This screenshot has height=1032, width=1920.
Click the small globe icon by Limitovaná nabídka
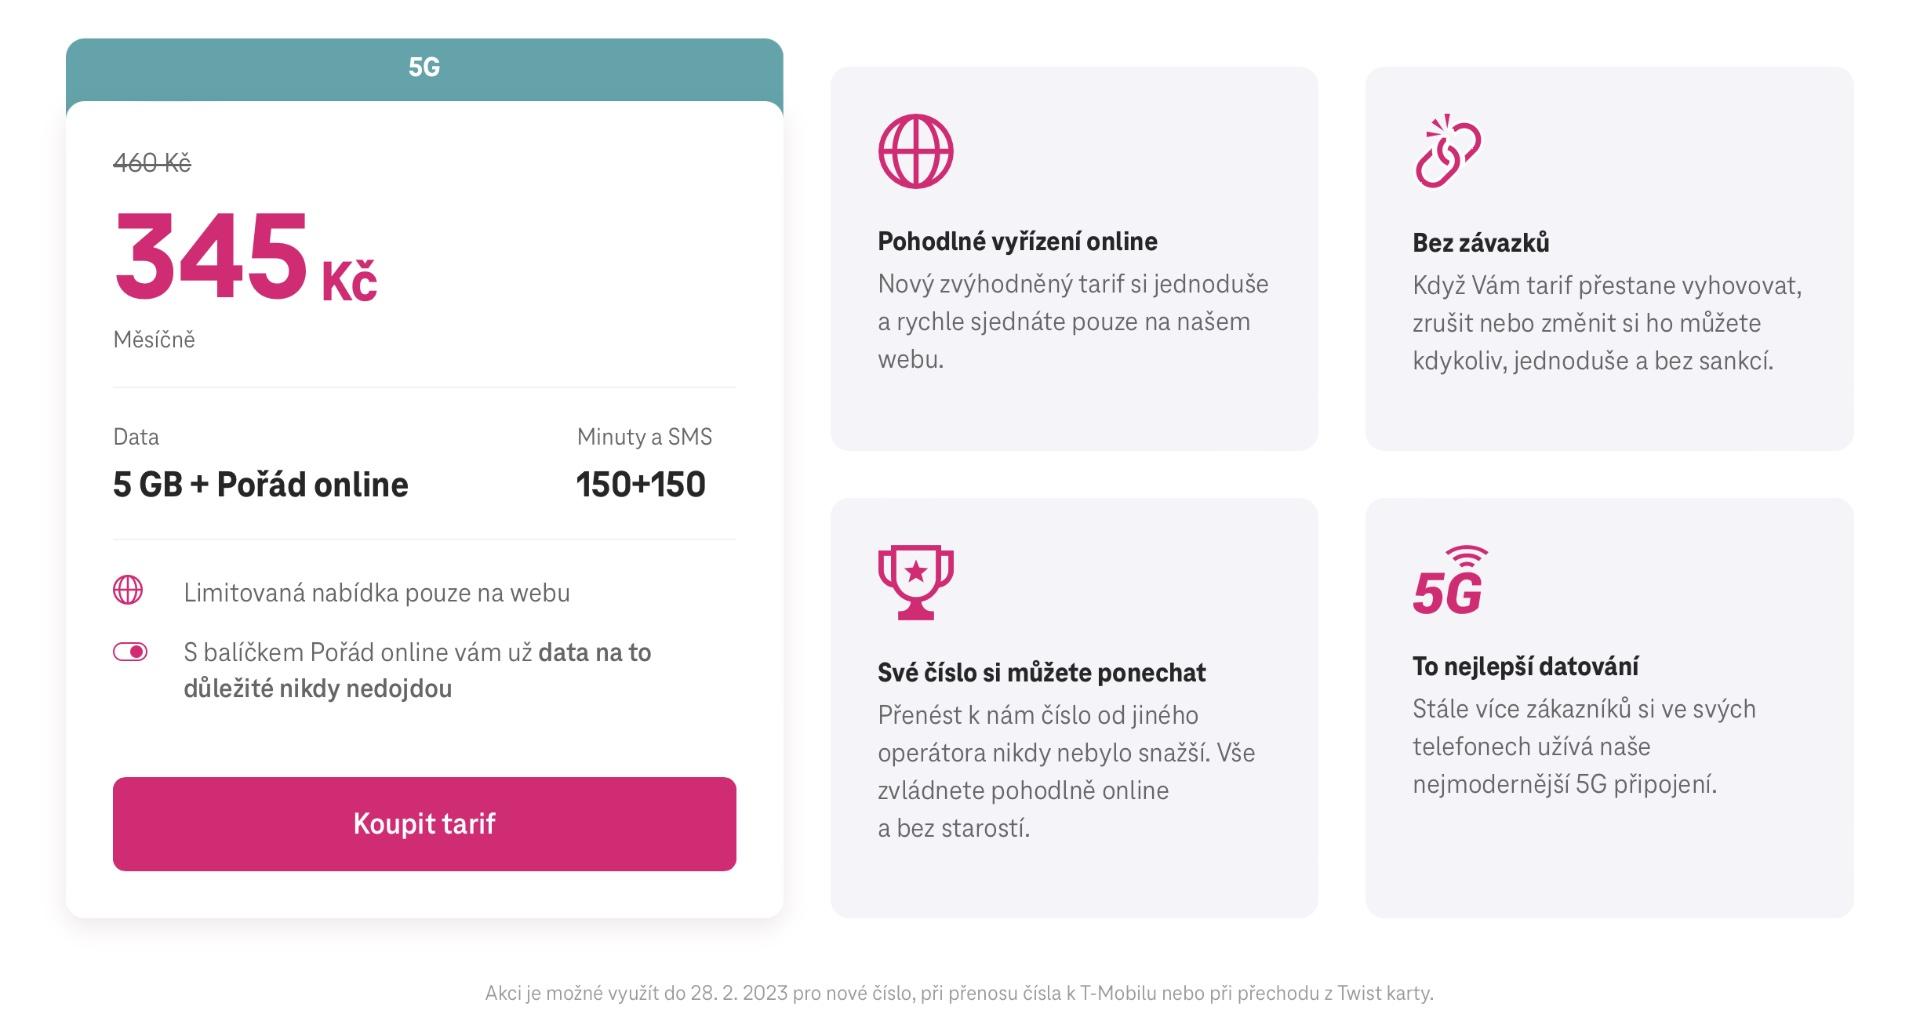[128, 590]
